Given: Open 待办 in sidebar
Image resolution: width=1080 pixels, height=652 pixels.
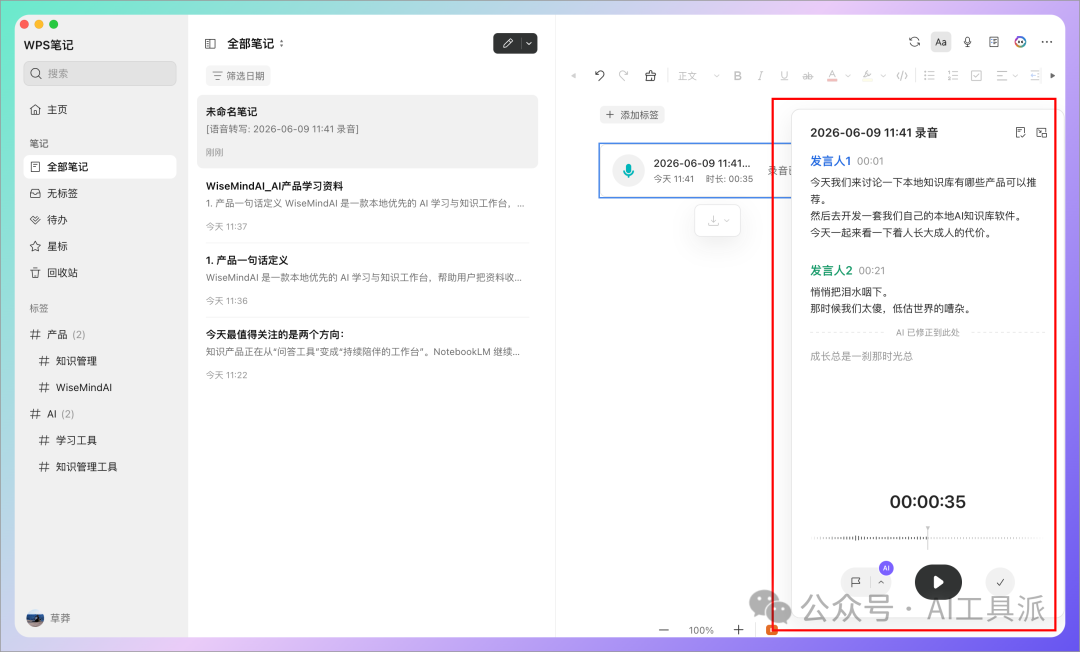Looking at the screenshot, I should [x=100, y=220].
